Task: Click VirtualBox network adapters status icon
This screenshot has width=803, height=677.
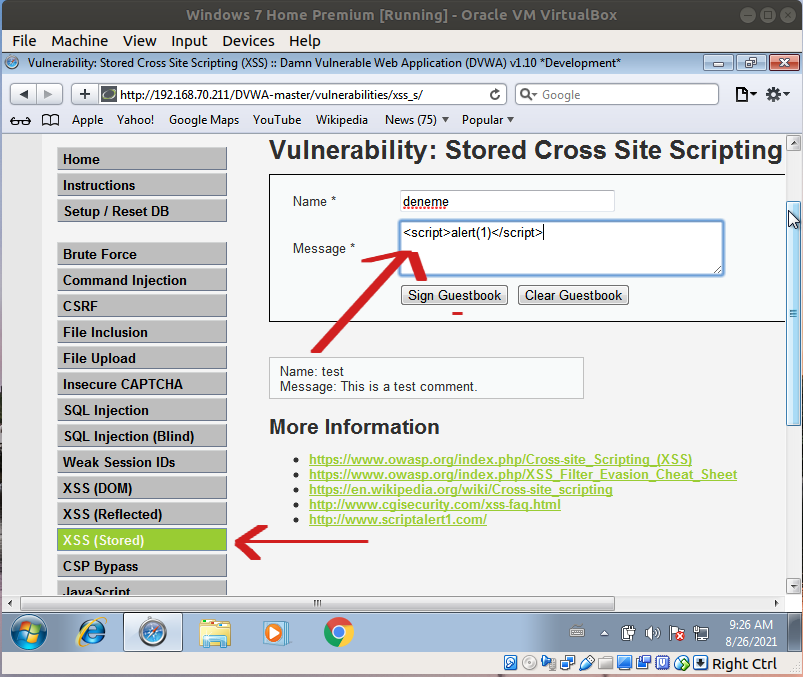Action: coord(567,663)
